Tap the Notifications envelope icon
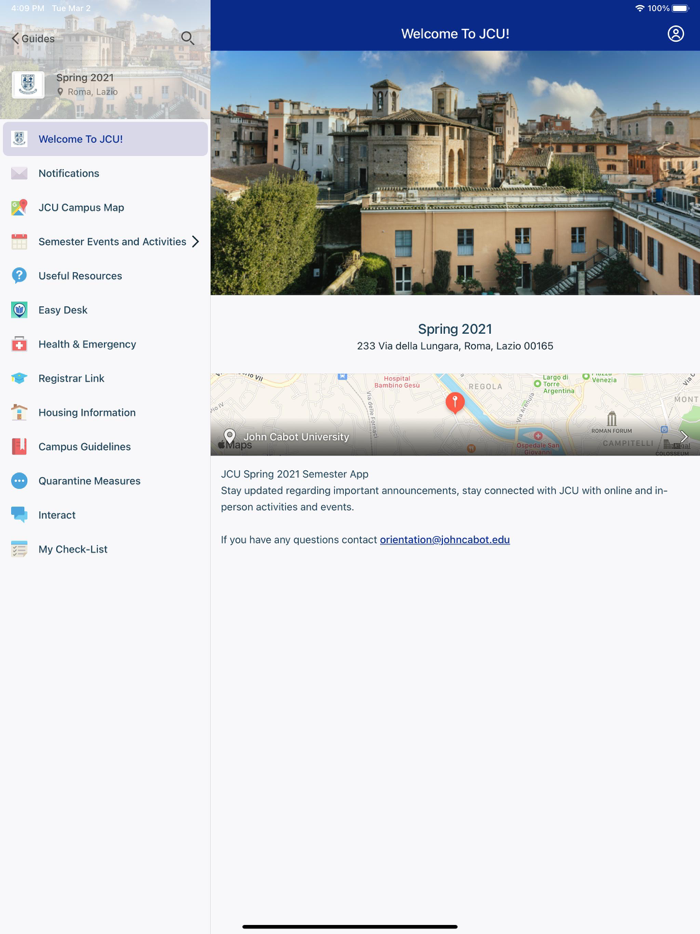 point(19,173)
